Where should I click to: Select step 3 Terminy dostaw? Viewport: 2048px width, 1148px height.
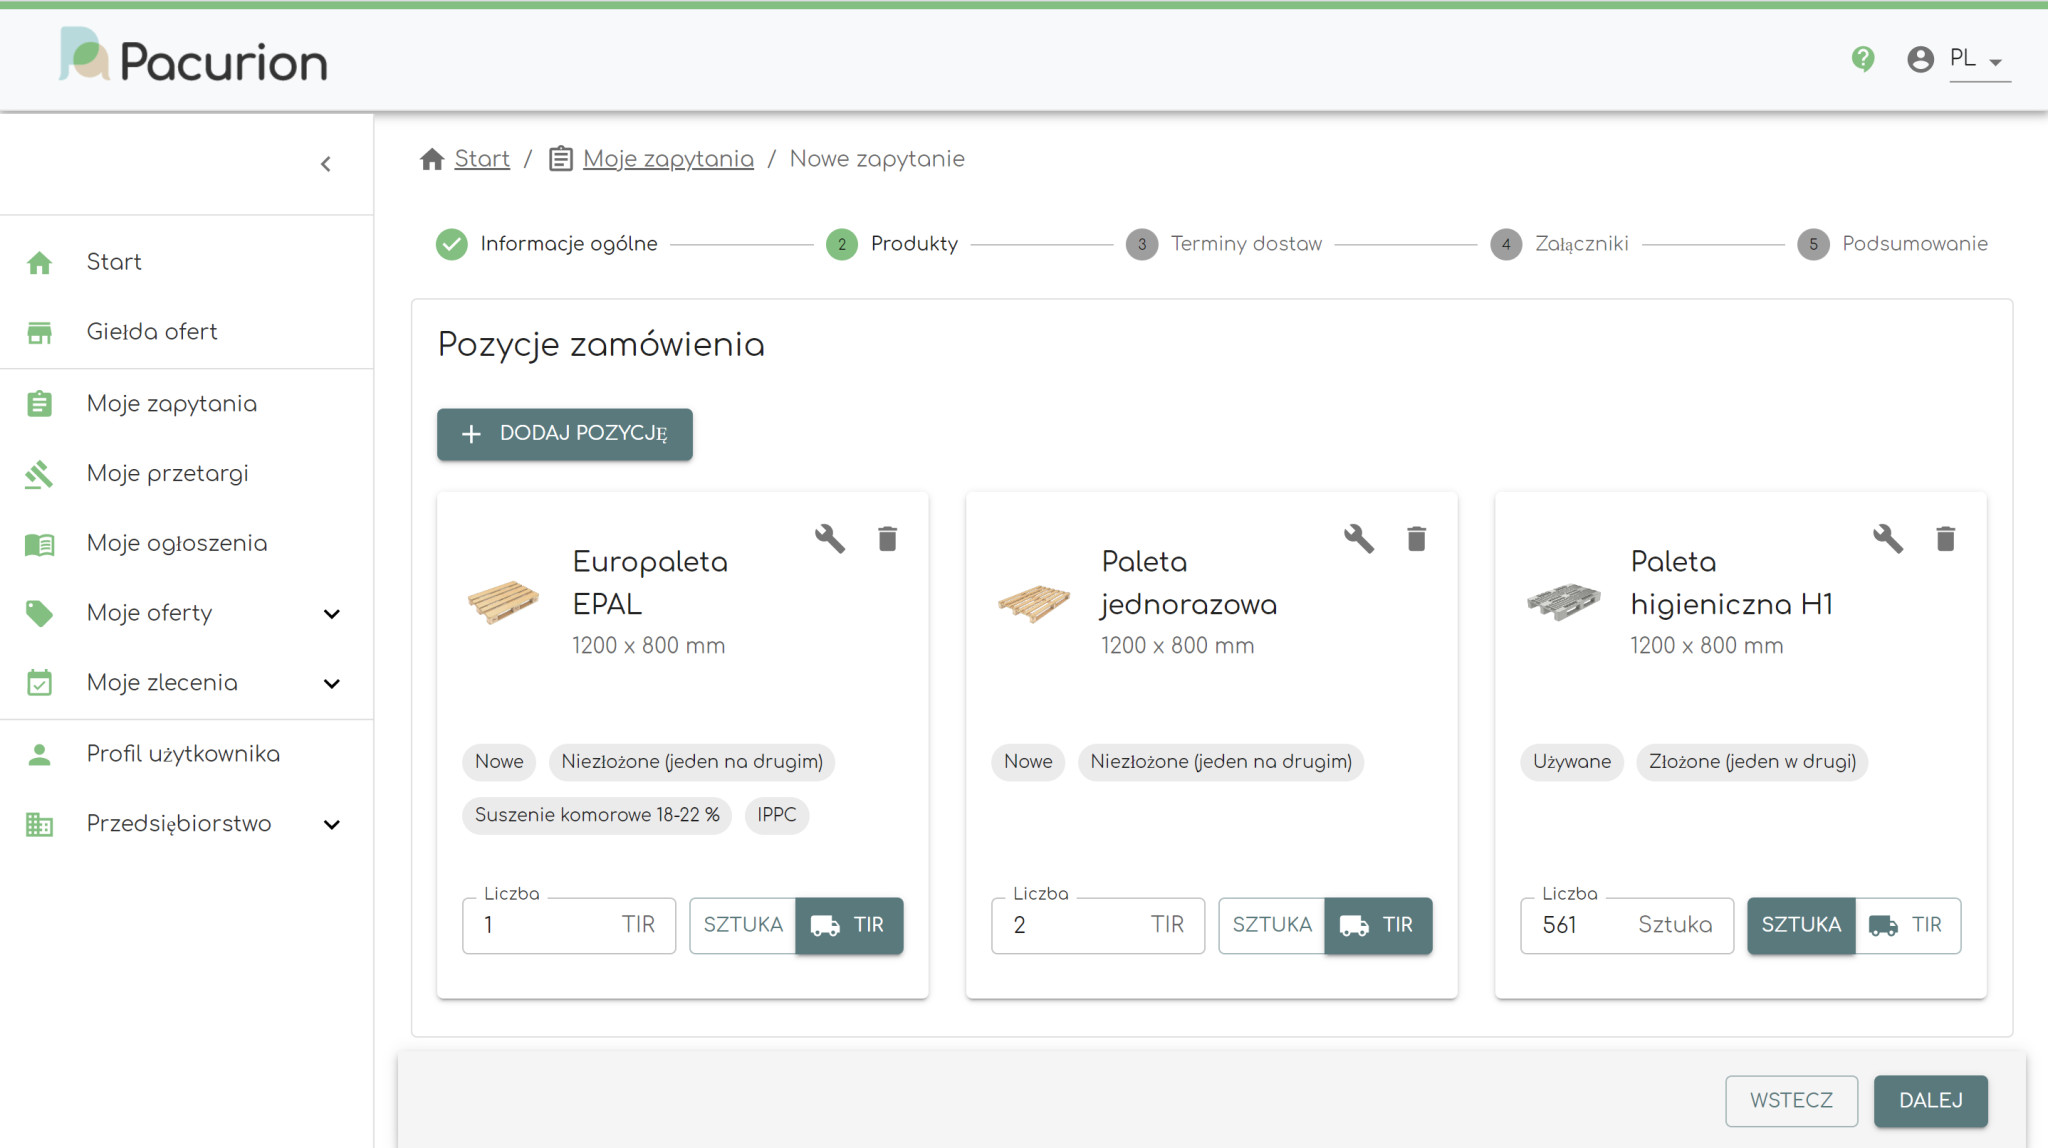coord(1223,244)
